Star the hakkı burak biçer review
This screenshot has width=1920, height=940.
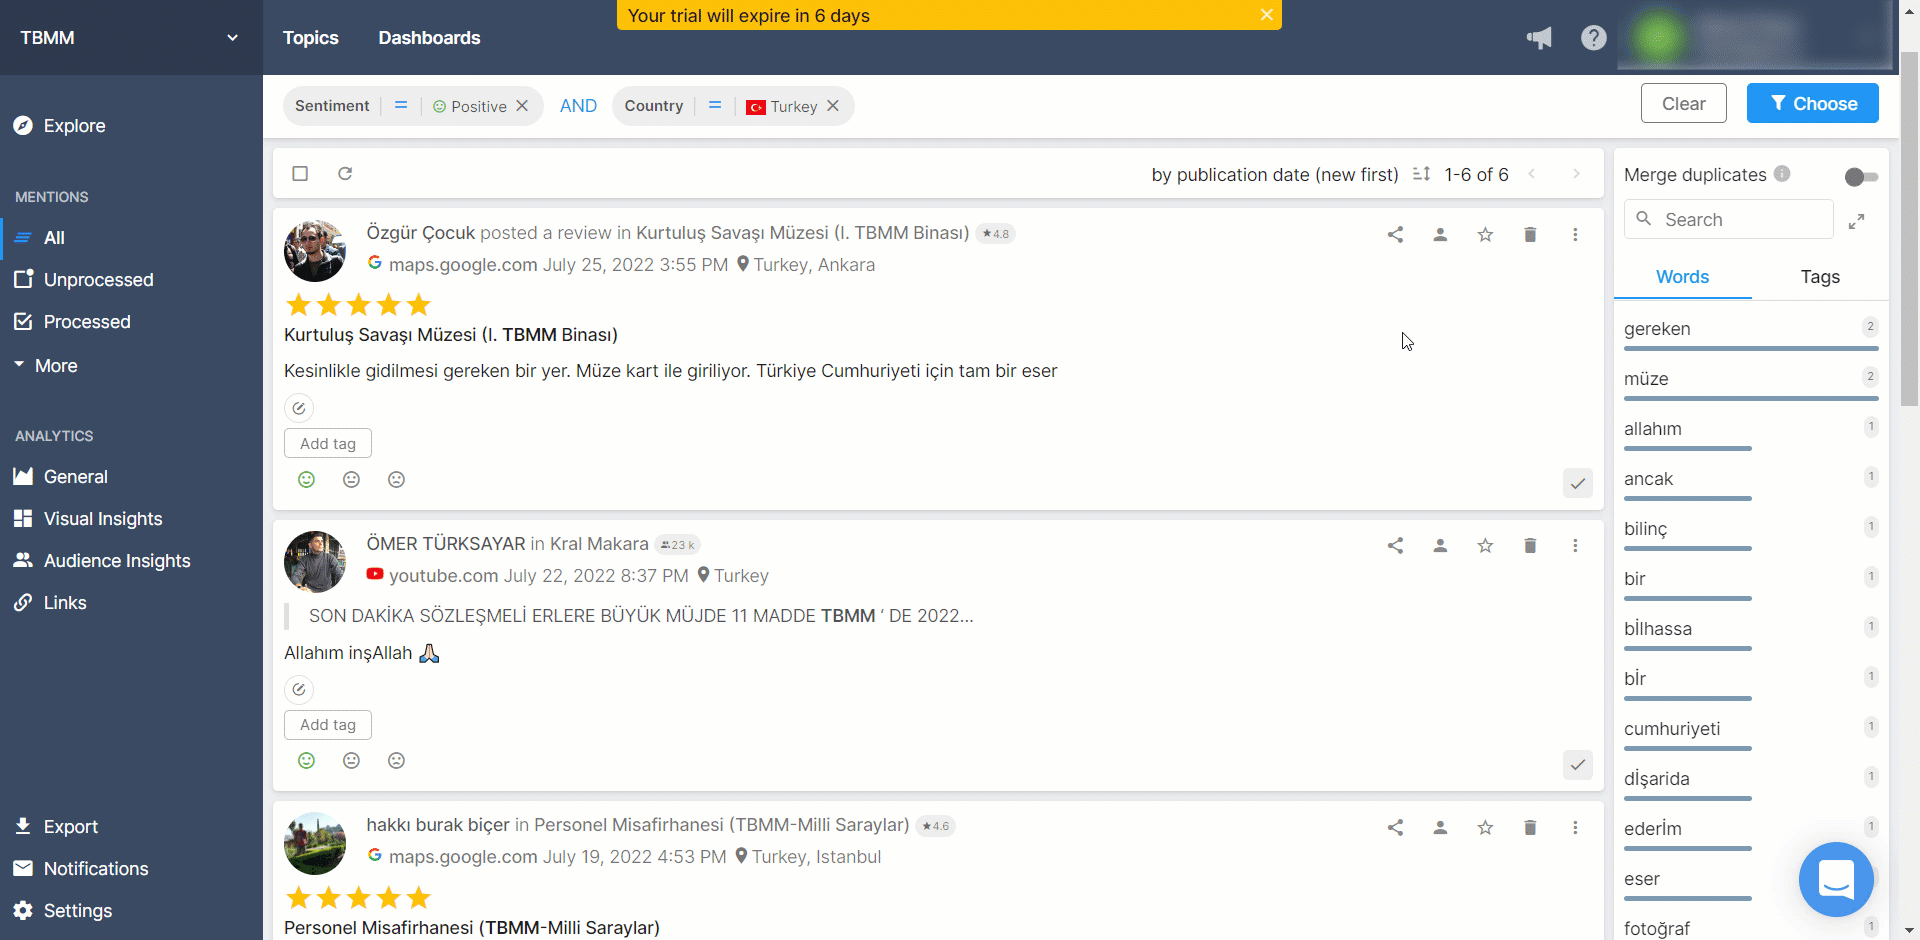(x=1485, y=827)
